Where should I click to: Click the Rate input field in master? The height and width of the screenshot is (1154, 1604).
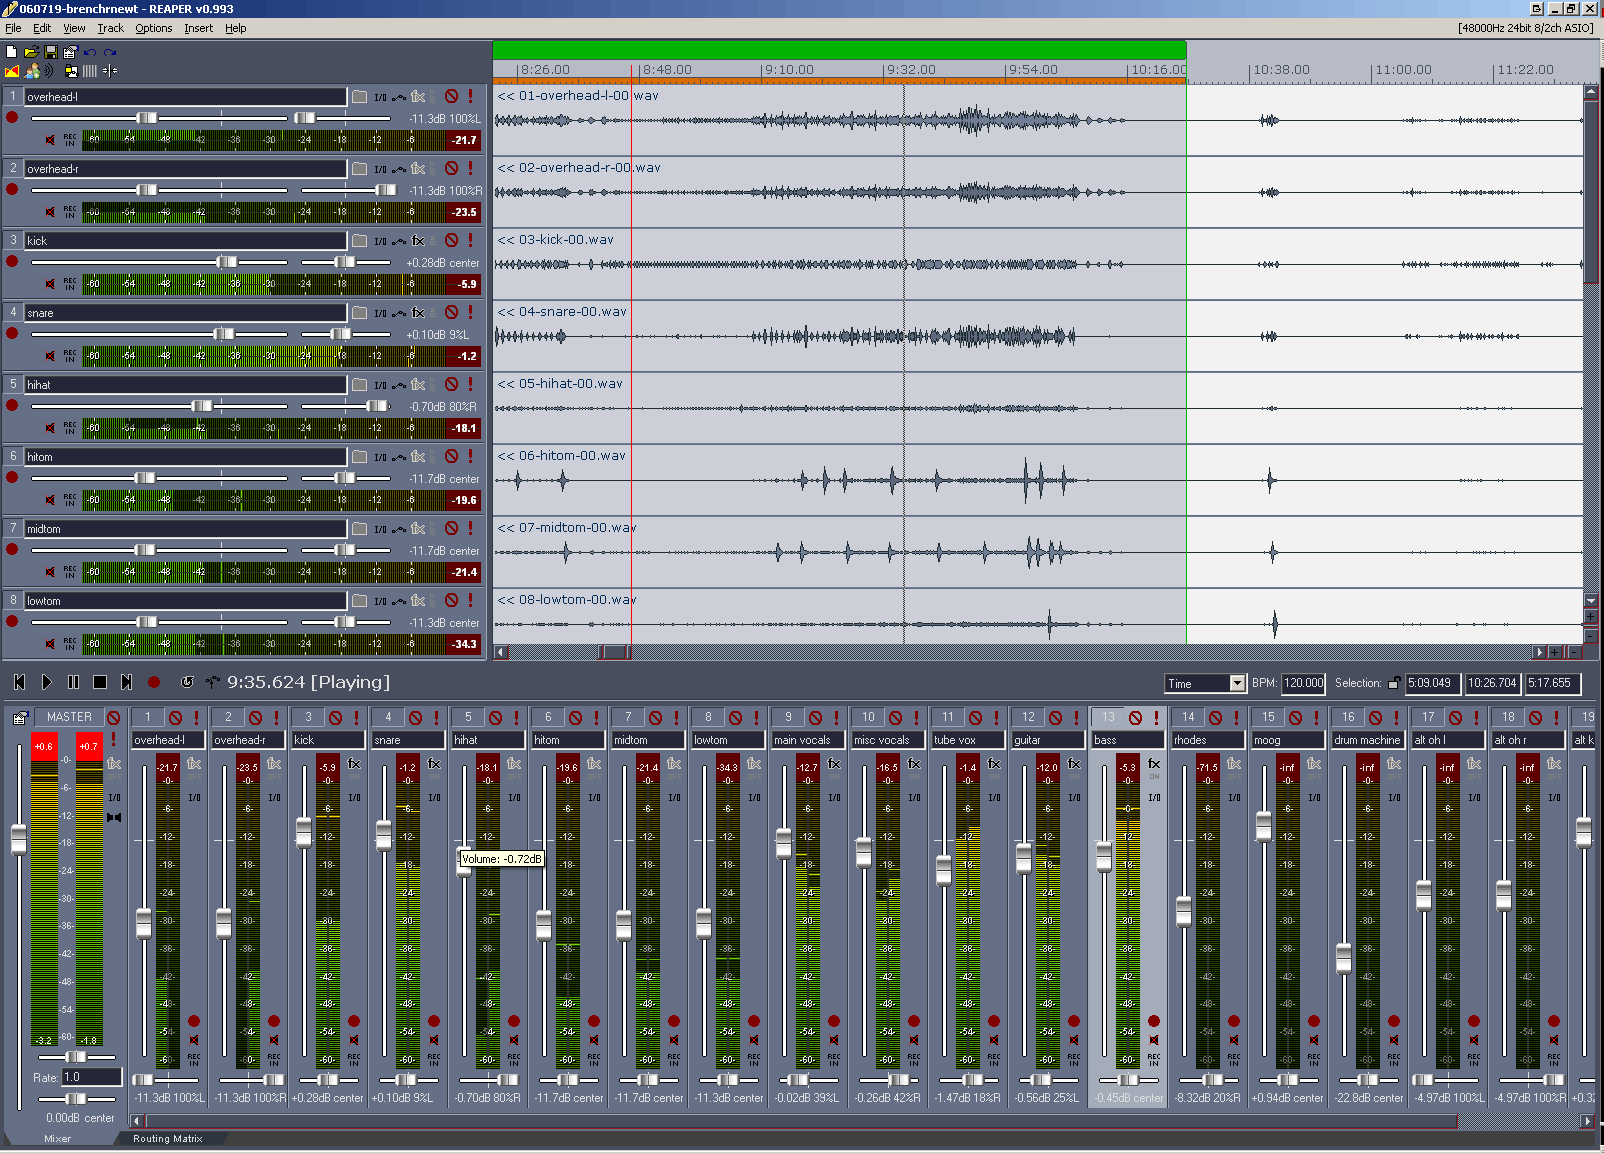pos(91,1077)
